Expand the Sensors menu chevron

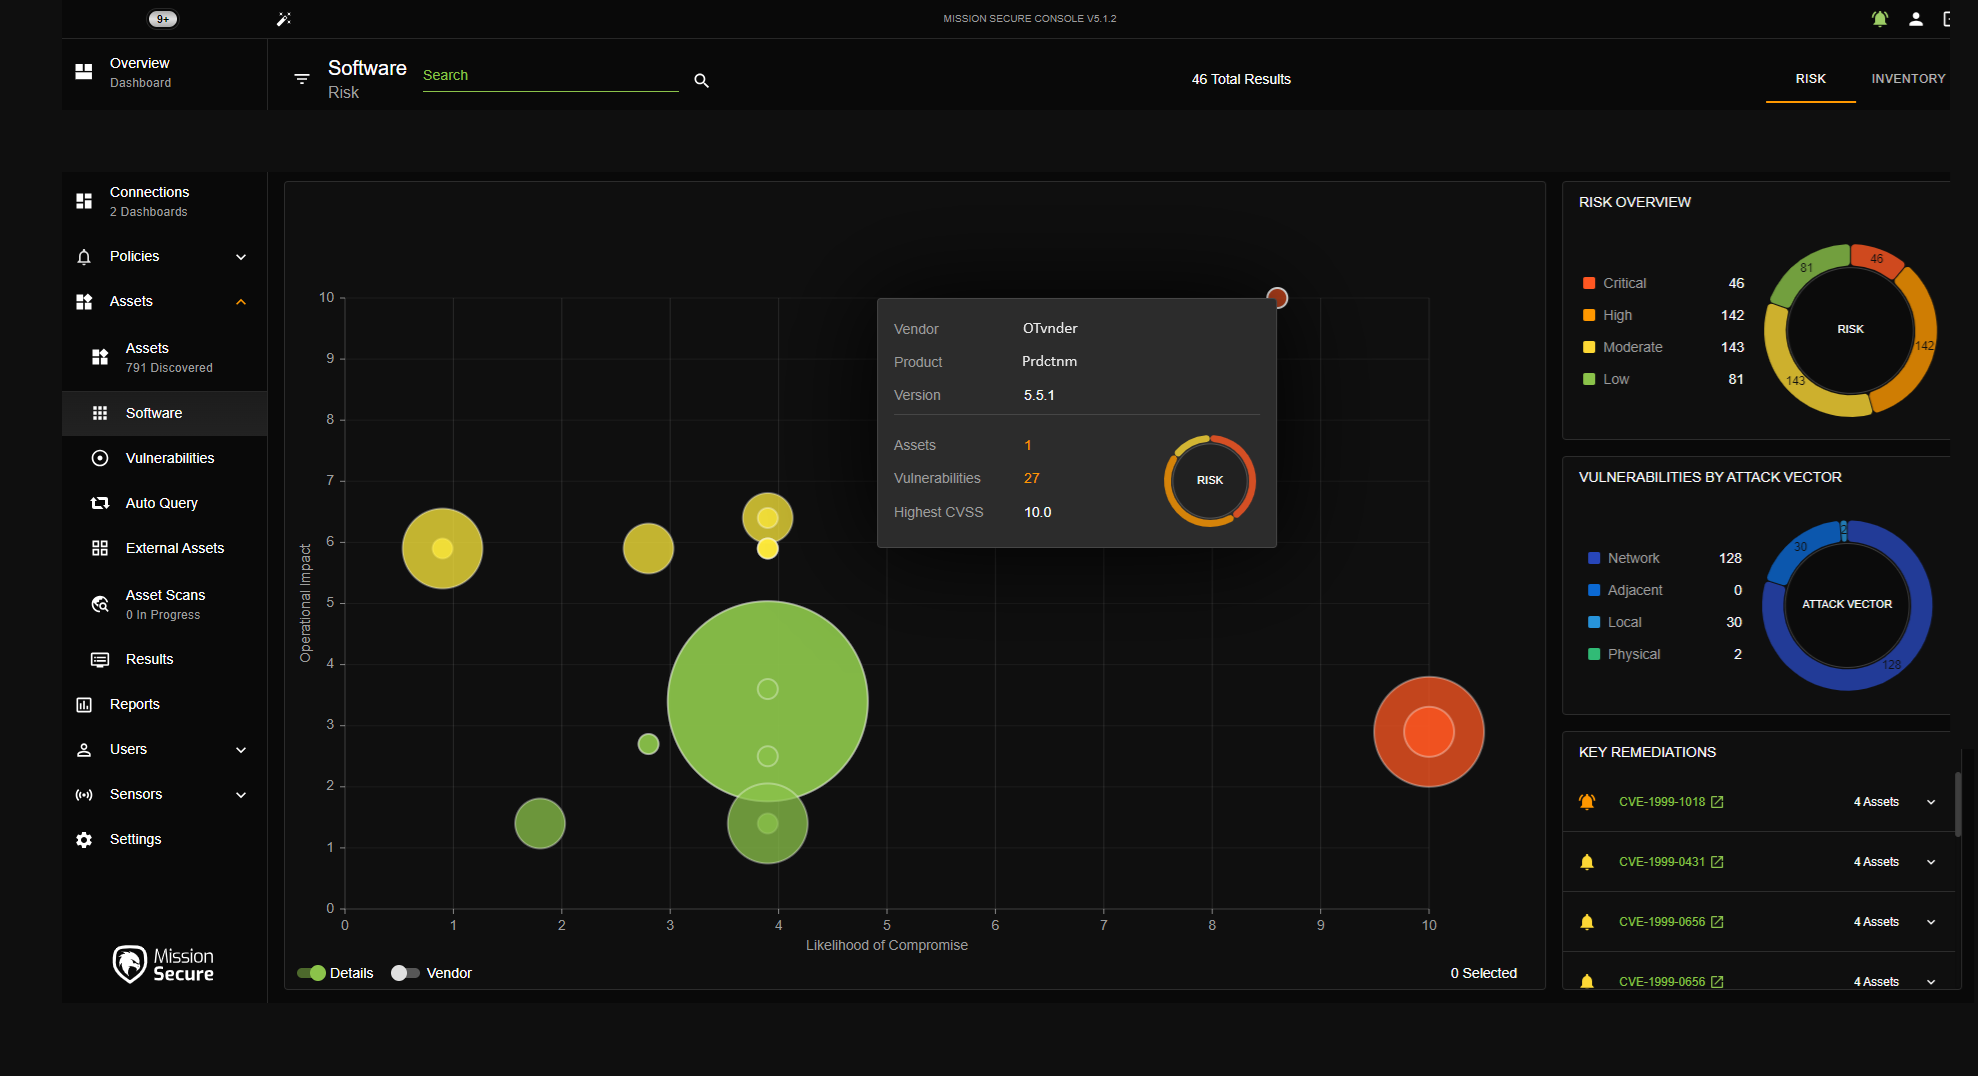pos(241,795)
